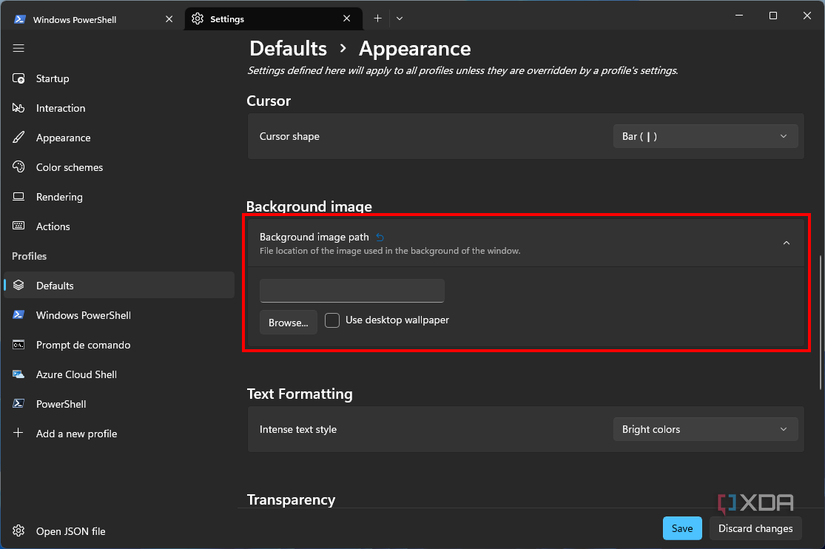
Task: Select the Azure Cloud Shell profile
Action: (76, 375)
